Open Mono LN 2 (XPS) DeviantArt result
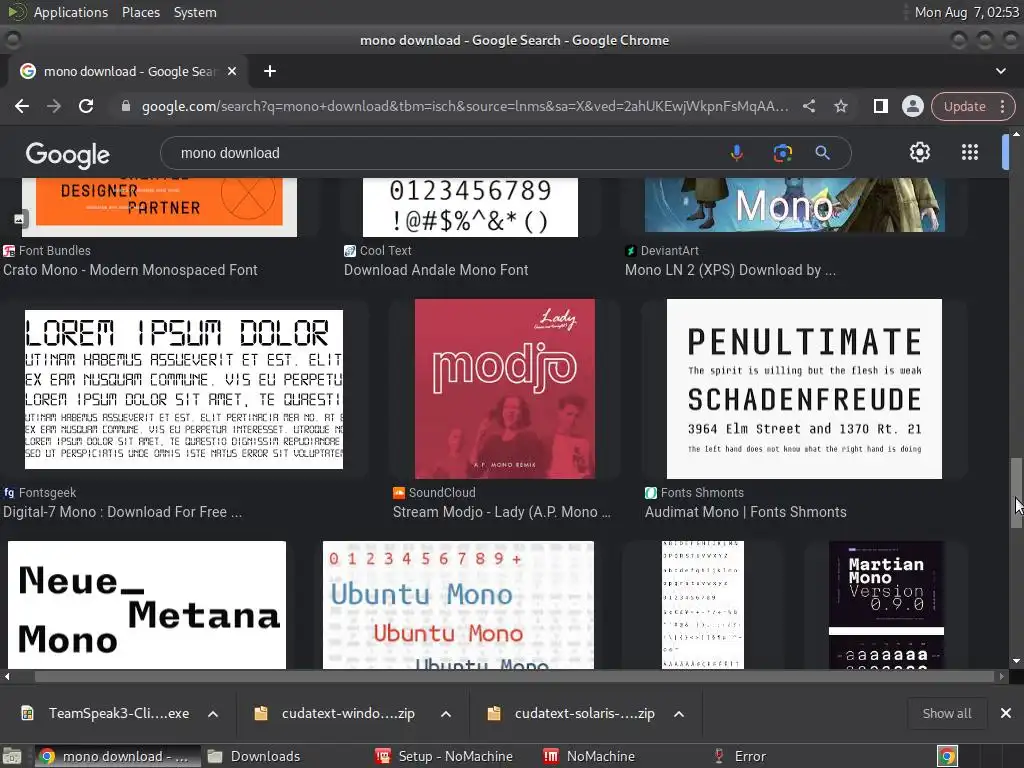1024x768 pixels. pyautogui.click(x=730, y=270)
